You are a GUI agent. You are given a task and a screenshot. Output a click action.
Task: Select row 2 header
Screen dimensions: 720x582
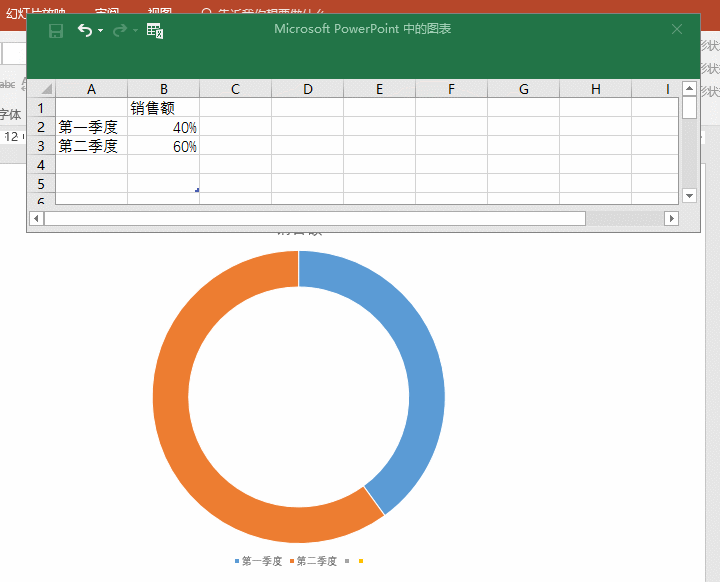pos(41,127)
